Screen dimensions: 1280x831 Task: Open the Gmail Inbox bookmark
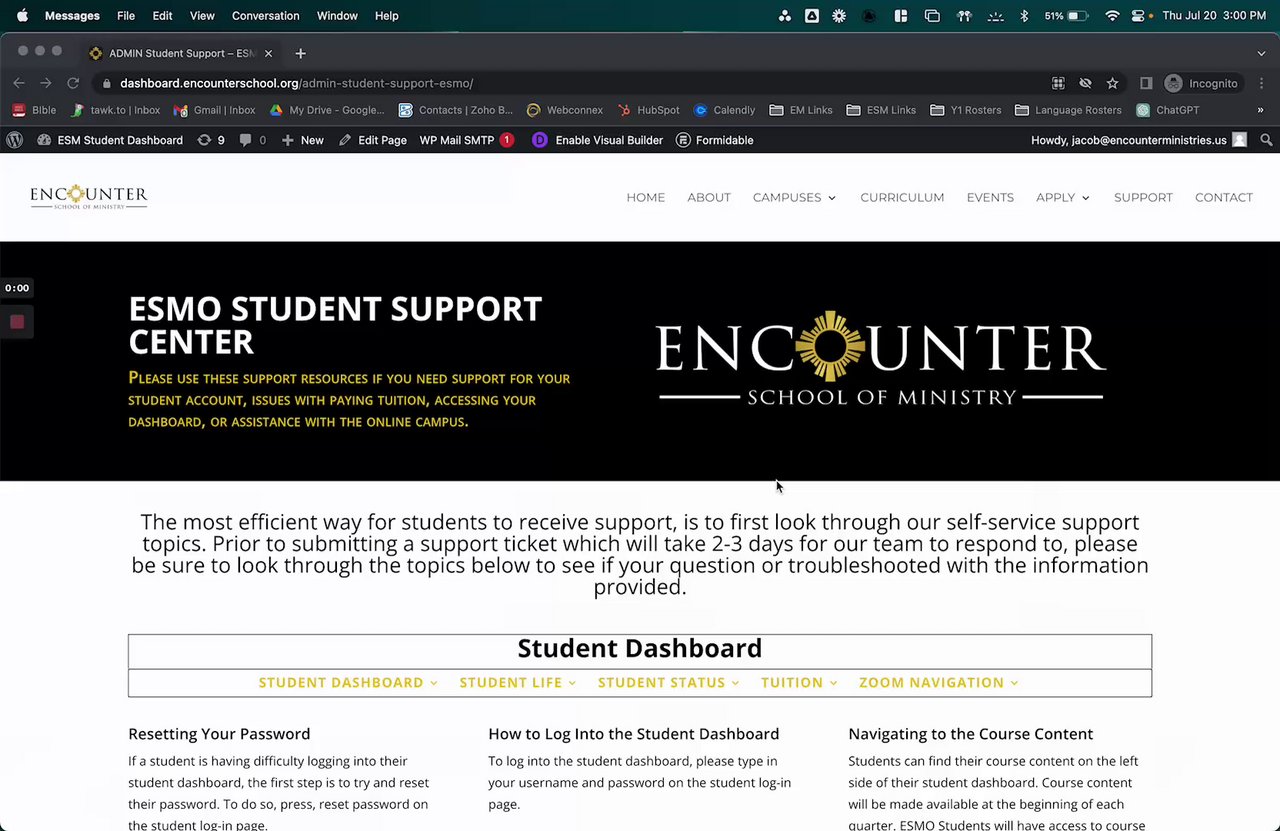(214, 110)
